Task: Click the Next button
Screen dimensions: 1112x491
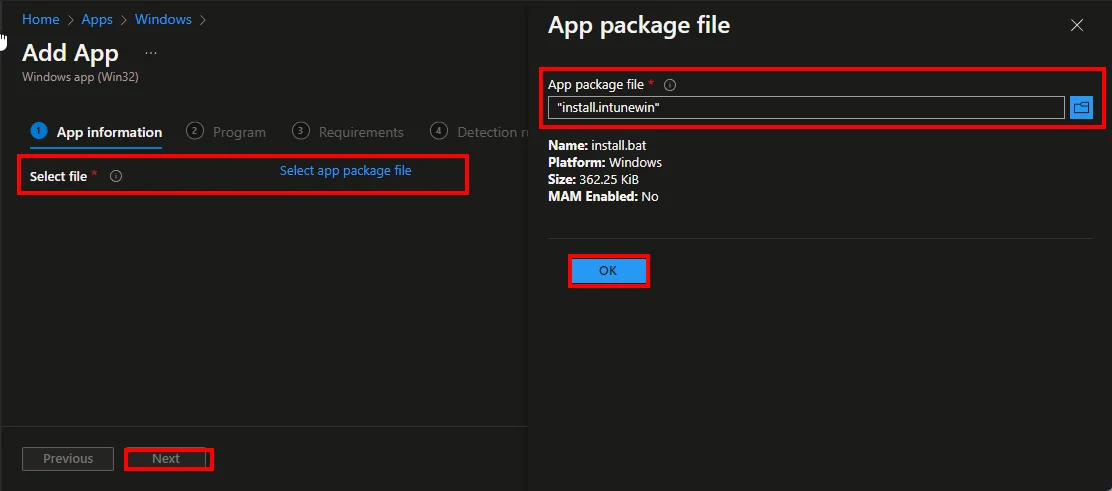Action: point(166,459)
